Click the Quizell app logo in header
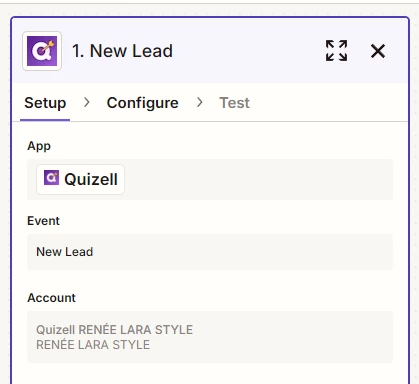Image resolution: width=419 pixels, height=384 pixels. (42, 51)
